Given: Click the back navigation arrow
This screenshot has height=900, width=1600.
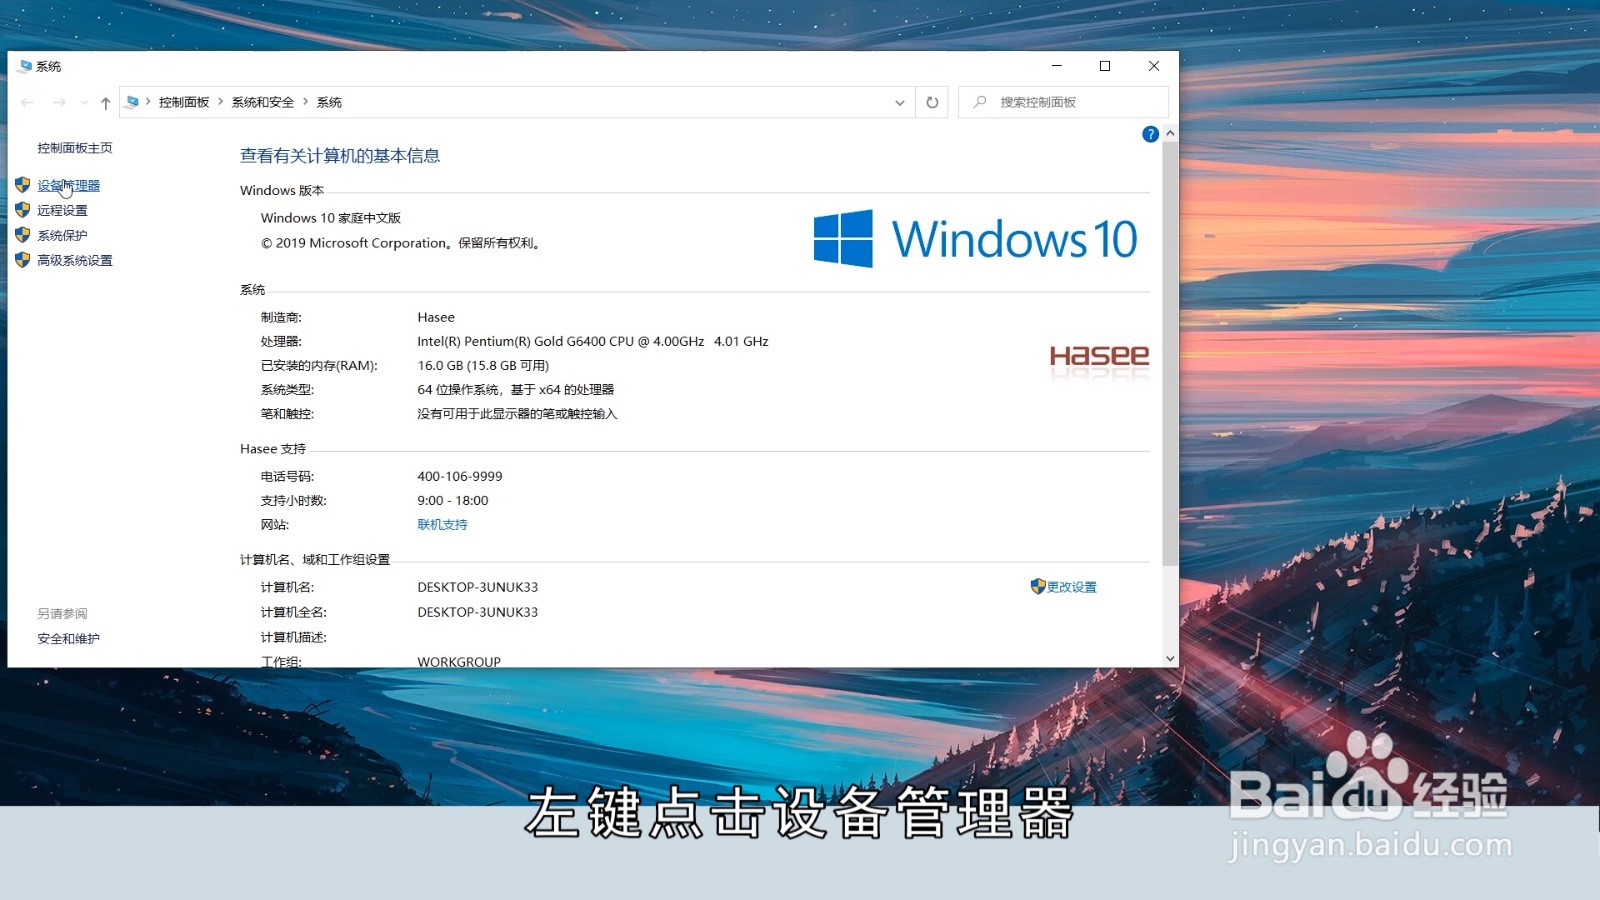Looking at the screenshot, I should click(x=29, y=101).
